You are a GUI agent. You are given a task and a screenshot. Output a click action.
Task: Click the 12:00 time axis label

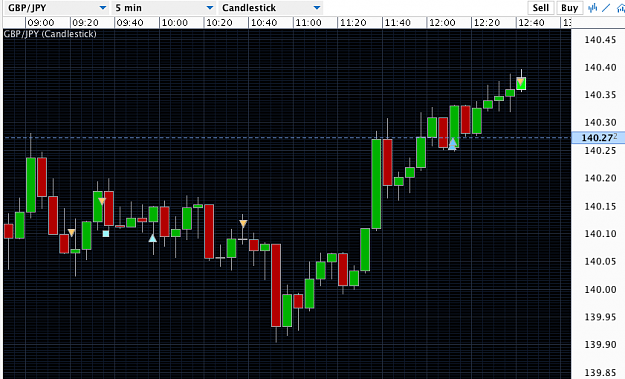point(442,23)
